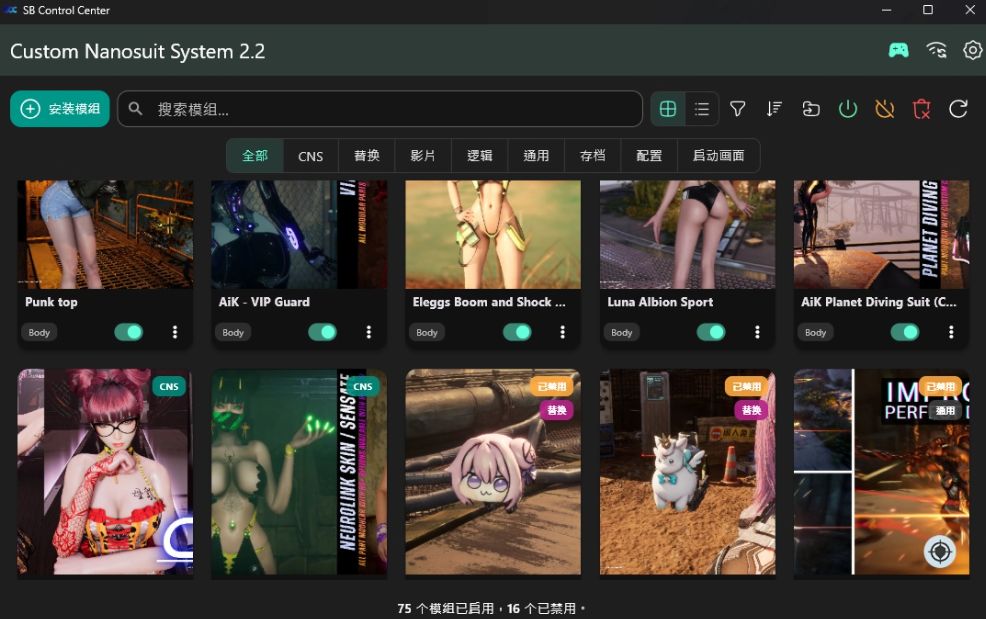Image resolution: width=986 pixels, height=619 pixels.
Task: Click Body tag on AiK Planet Diving Suit
Action: [816, 332]
